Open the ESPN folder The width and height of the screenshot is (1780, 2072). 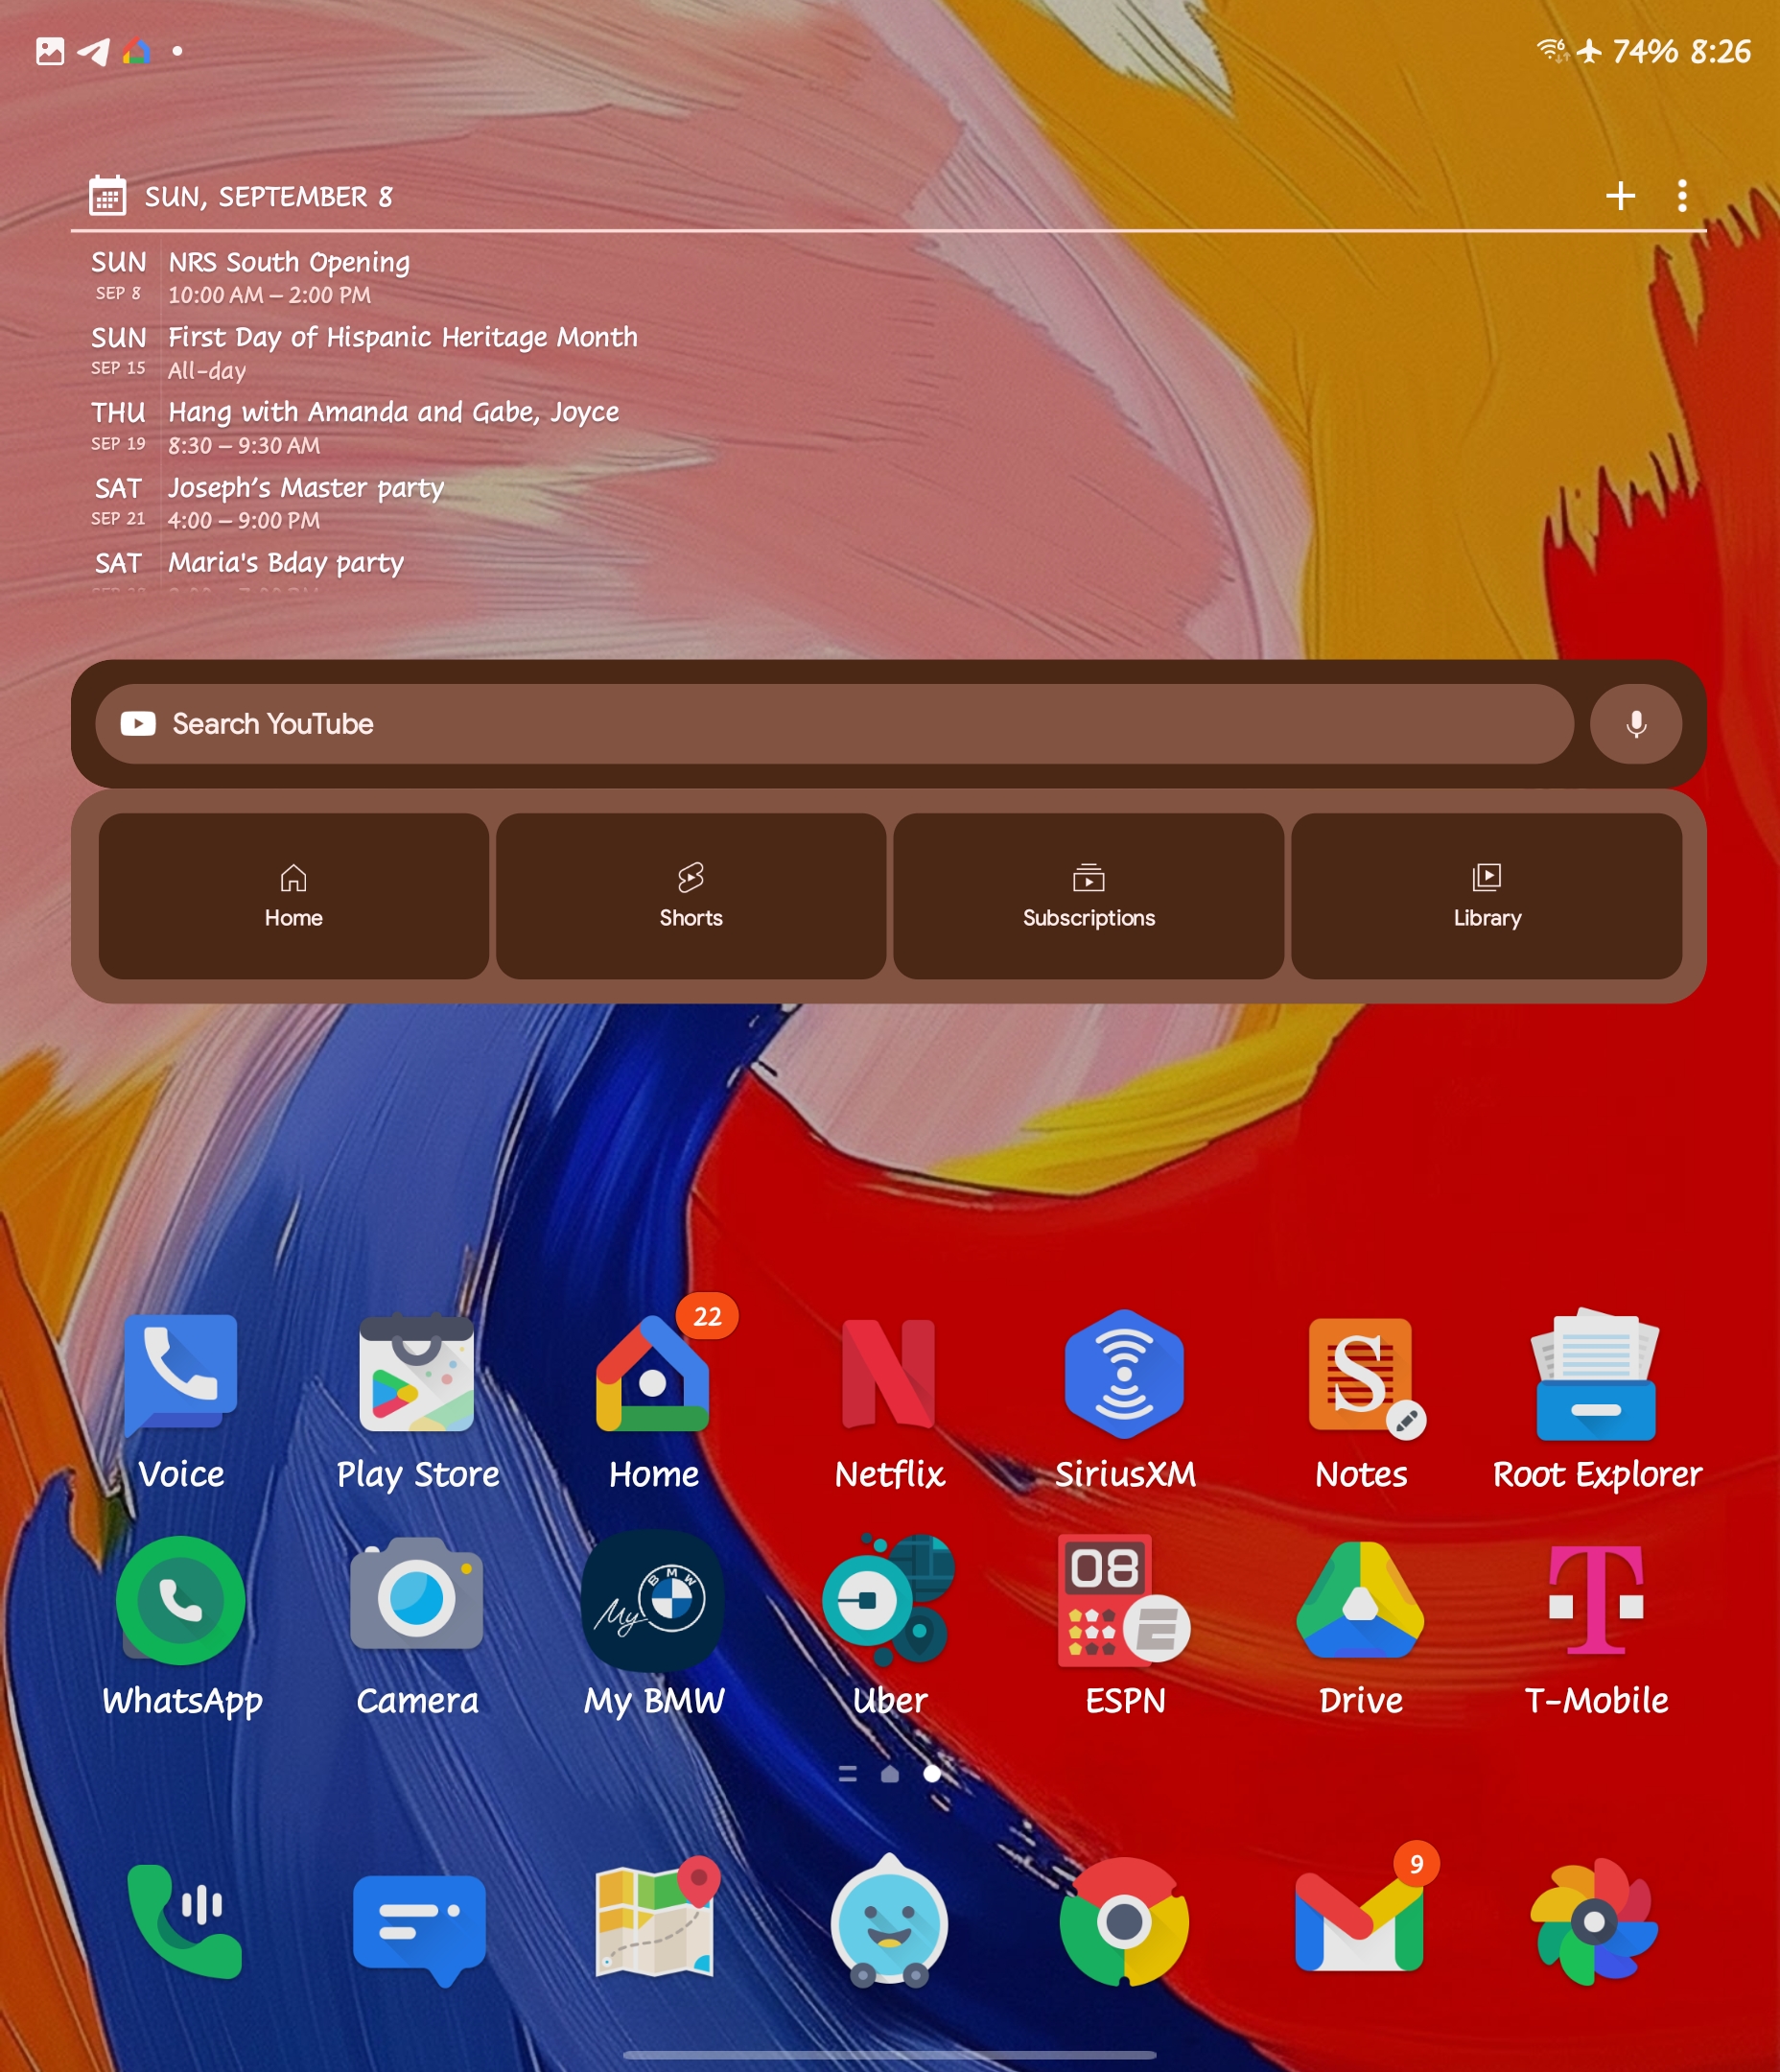[x=1124, y=1598]
